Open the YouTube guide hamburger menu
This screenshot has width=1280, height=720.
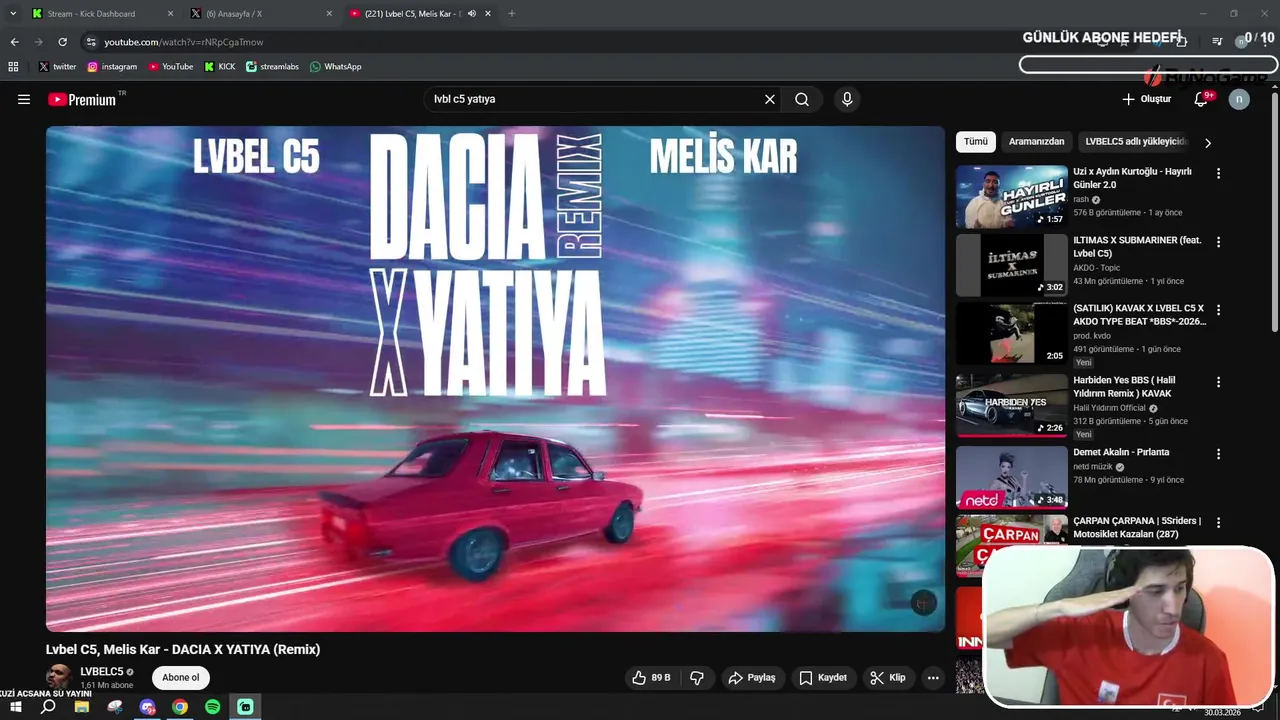tap(24, 99)
